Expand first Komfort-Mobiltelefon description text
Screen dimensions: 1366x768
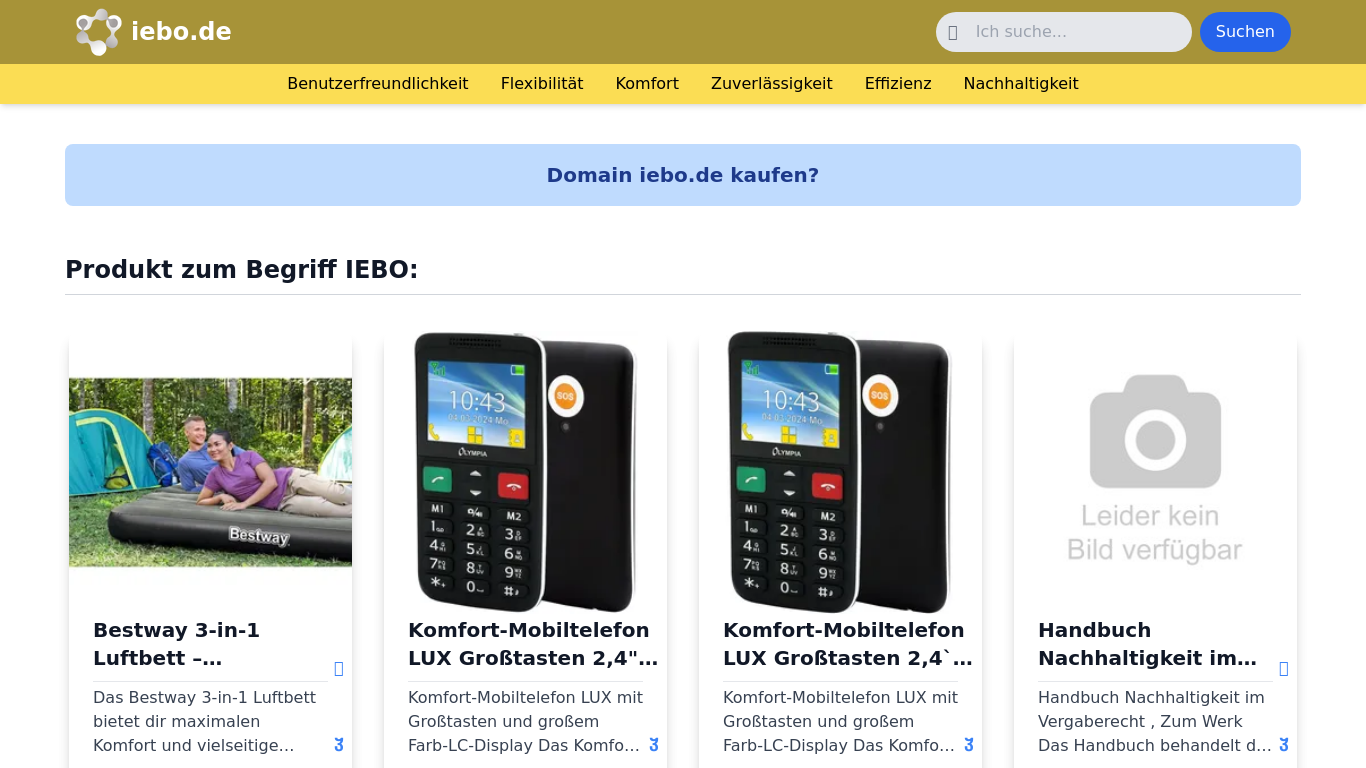tap(654, 745)
